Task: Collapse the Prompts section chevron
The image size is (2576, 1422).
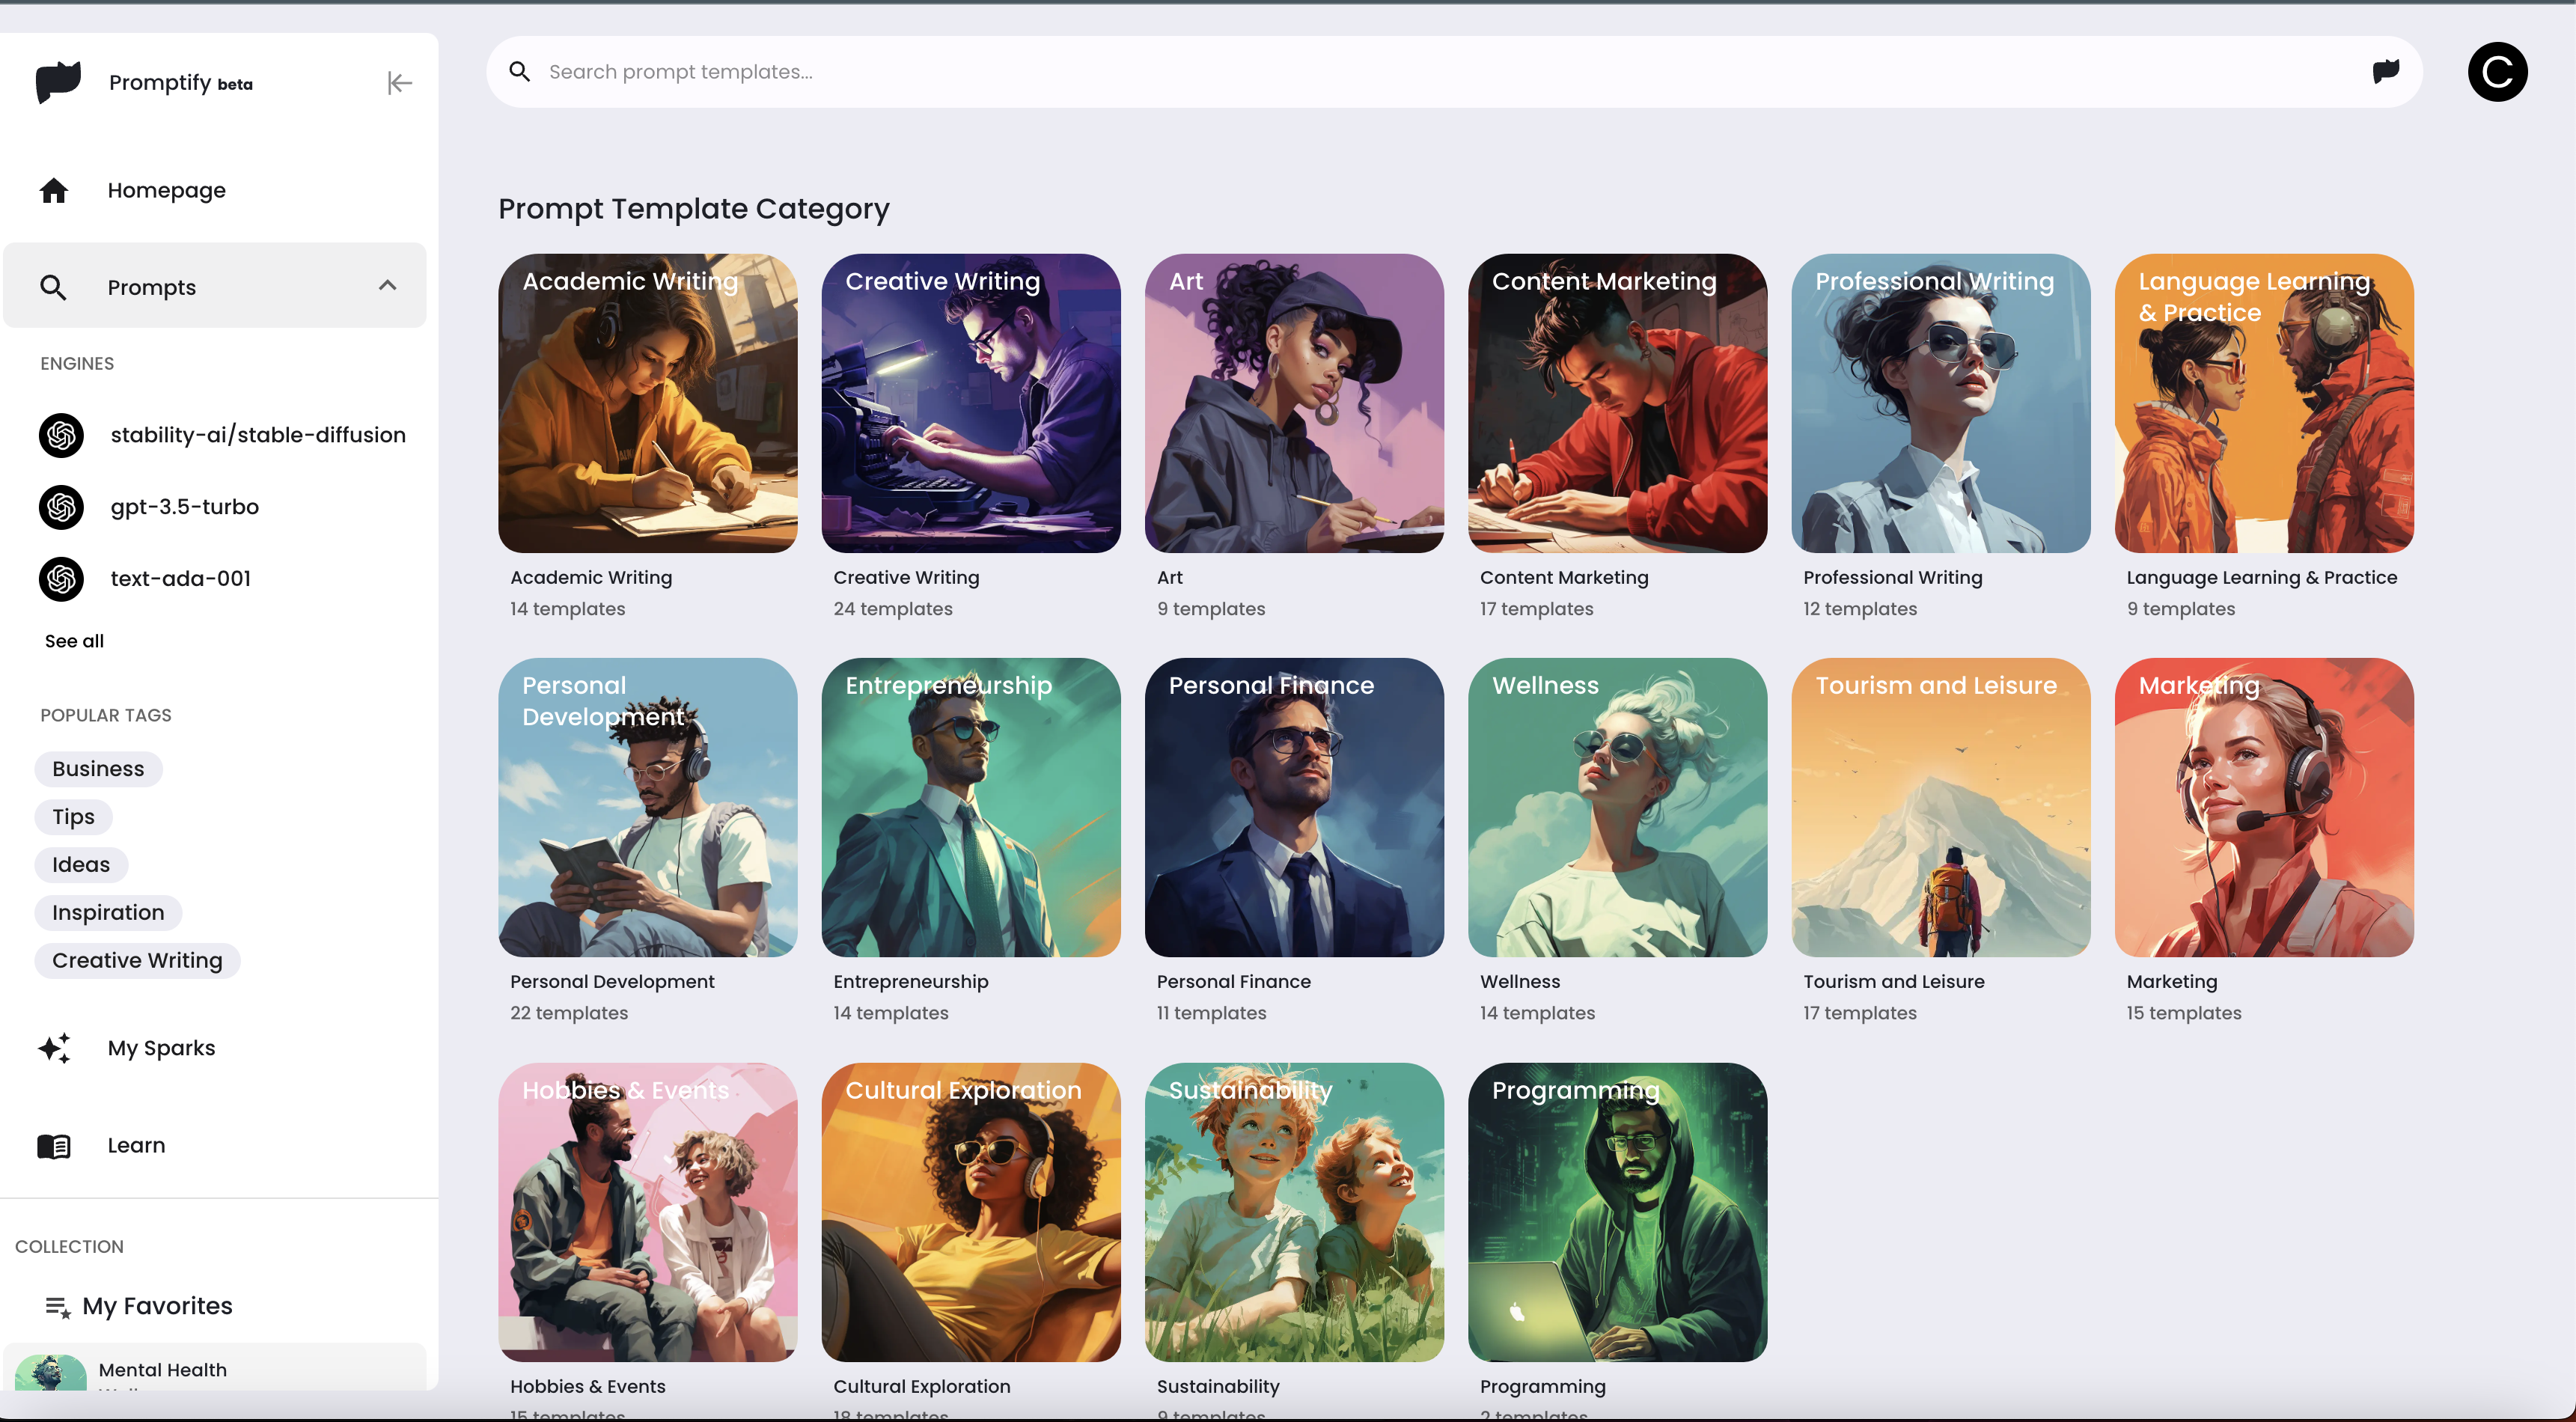Action: point(388,285)
